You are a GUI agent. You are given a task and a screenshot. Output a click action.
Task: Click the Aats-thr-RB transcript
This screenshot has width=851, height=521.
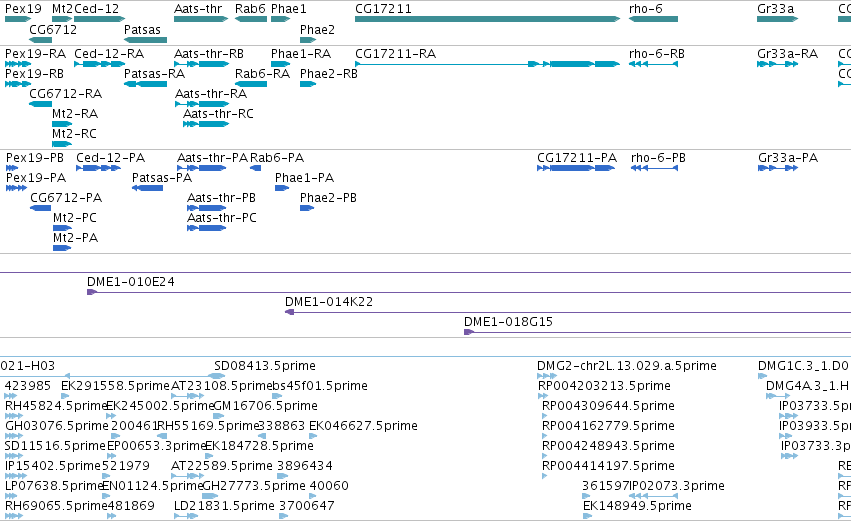point(201,64)
